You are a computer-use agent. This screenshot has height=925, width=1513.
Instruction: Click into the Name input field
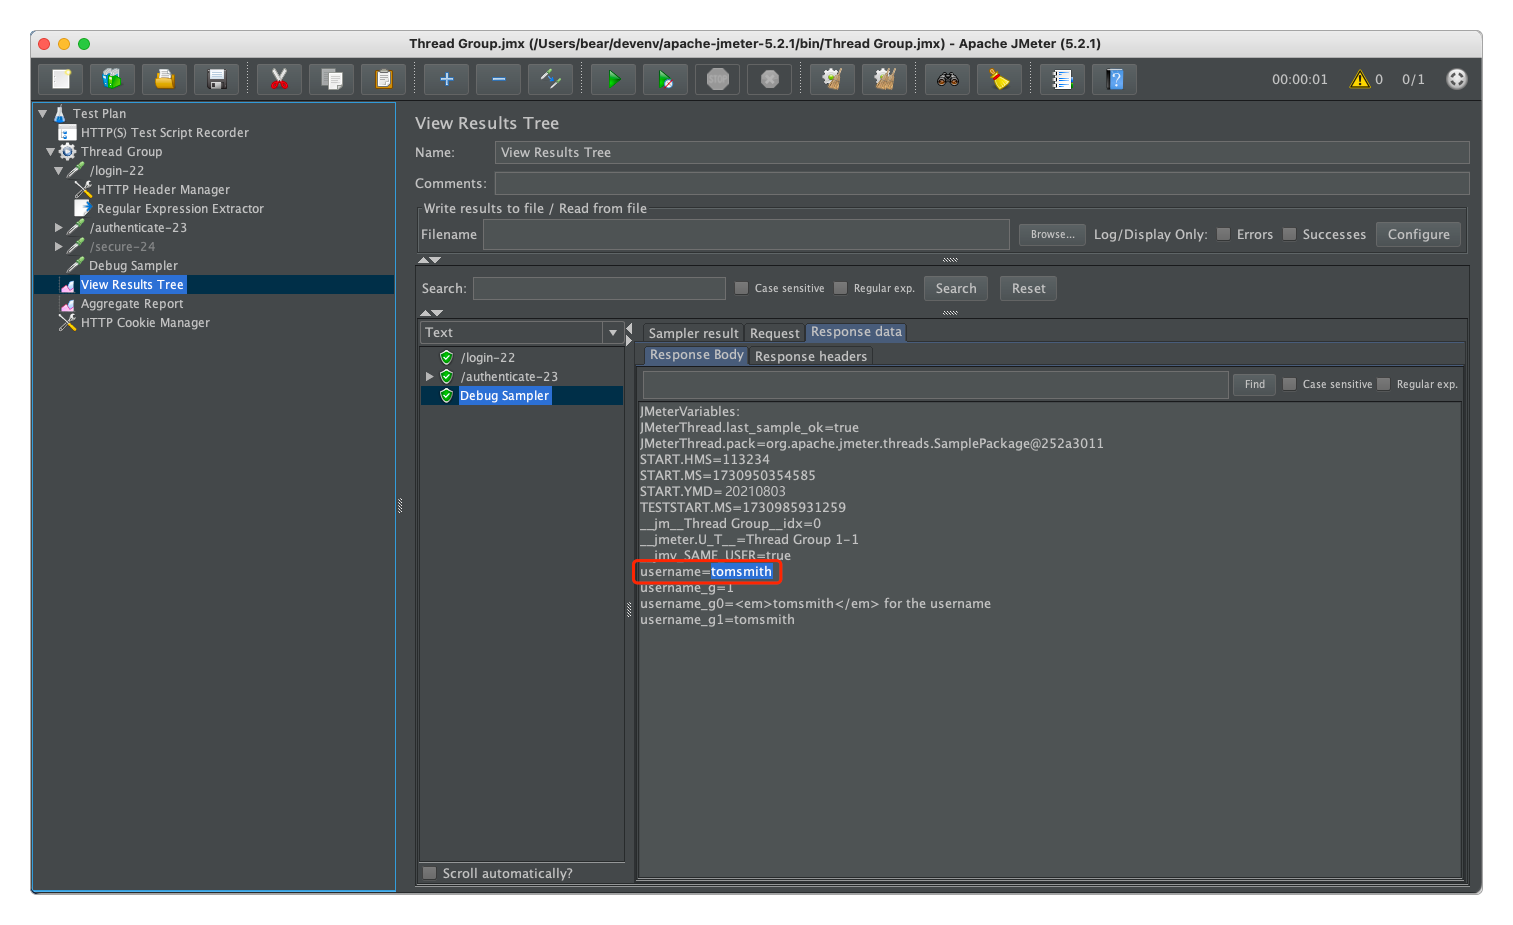pyautogui.click(x=982, y=152)
